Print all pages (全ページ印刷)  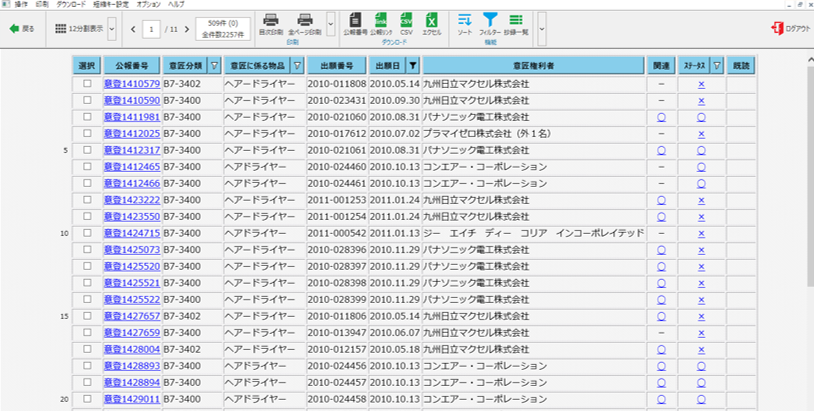tap(305, 24)
